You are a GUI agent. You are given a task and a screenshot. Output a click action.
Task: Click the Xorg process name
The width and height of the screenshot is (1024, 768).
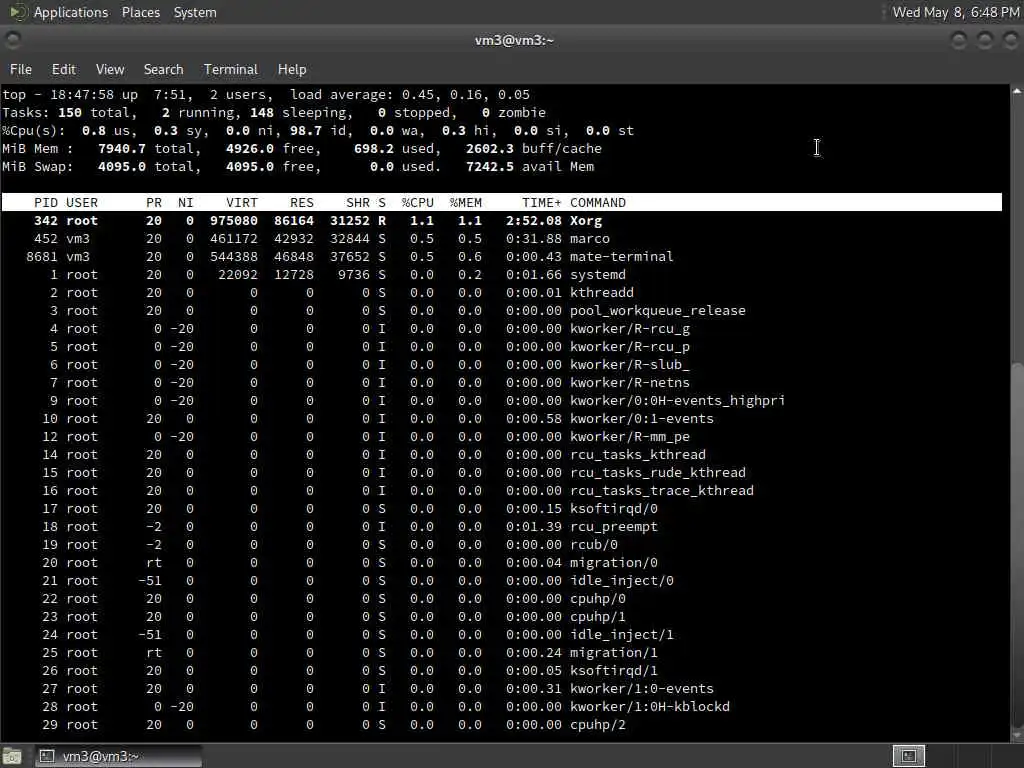586,221
